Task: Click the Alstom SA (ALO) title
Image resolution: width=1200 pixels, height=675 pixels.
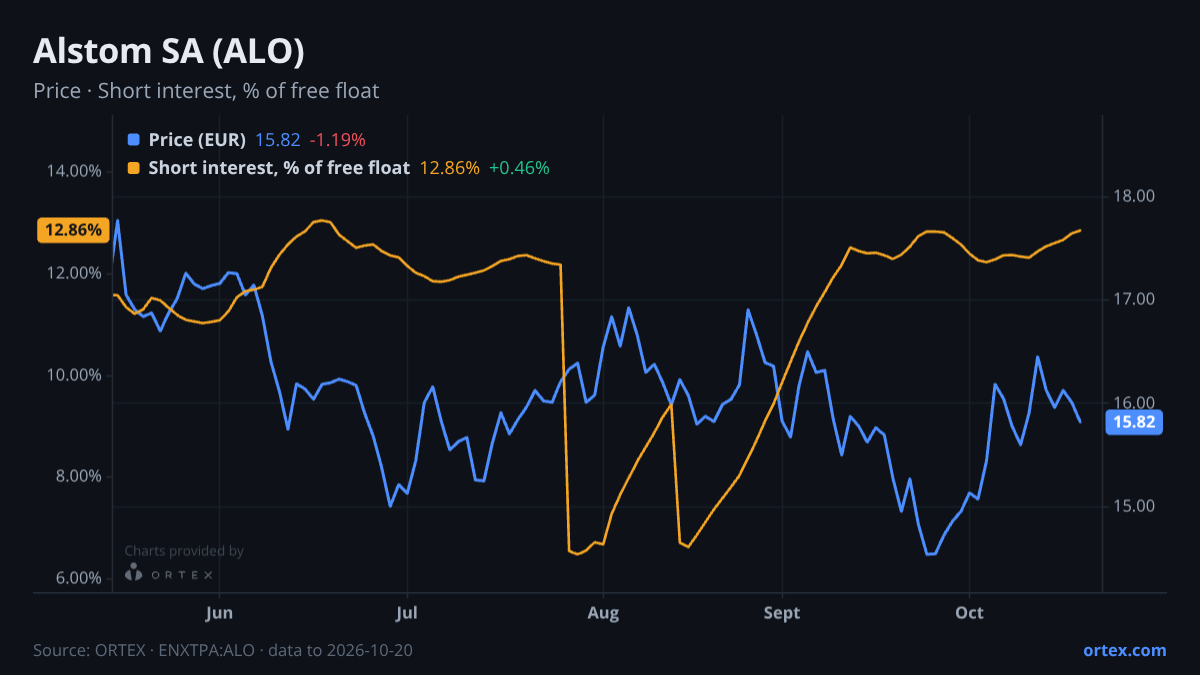Action: tap(169, 50)
